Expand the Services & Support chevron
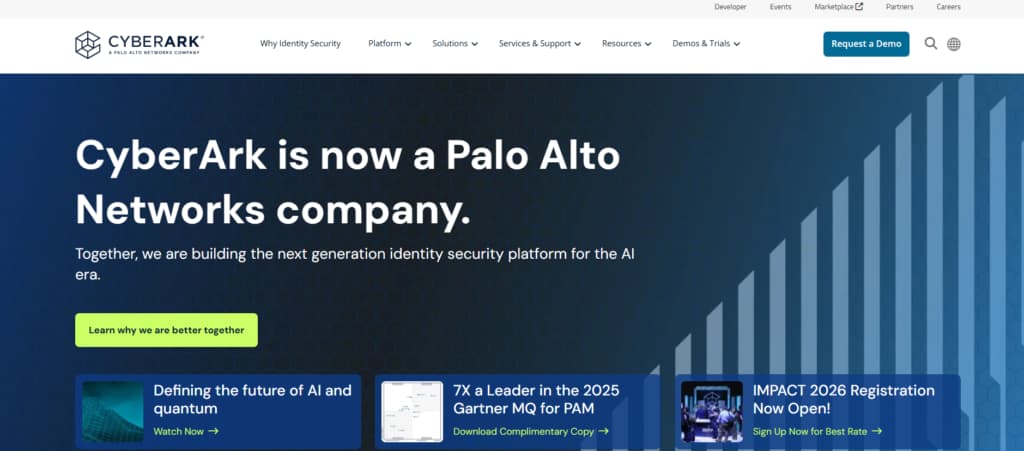The width and height of the screenshot is (1024, 451). [x=577, y=44]
